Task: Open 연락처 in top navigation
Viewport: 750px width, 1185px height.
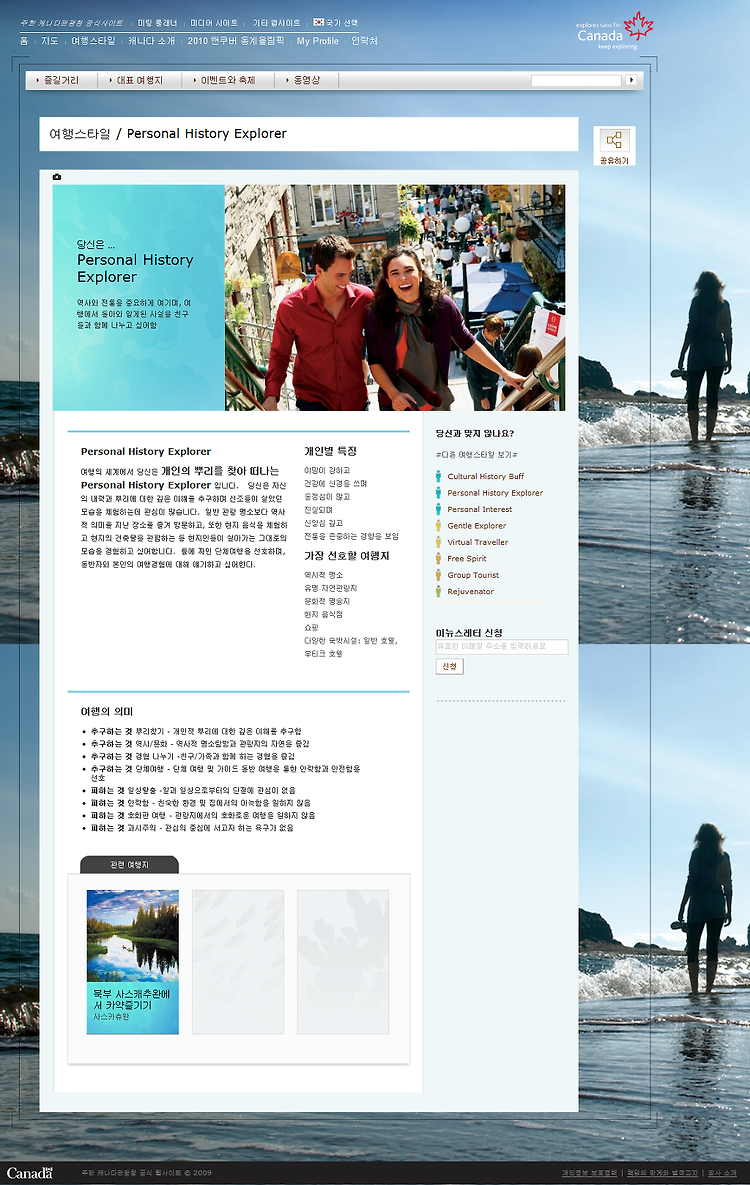Action: tap(364, 41)
